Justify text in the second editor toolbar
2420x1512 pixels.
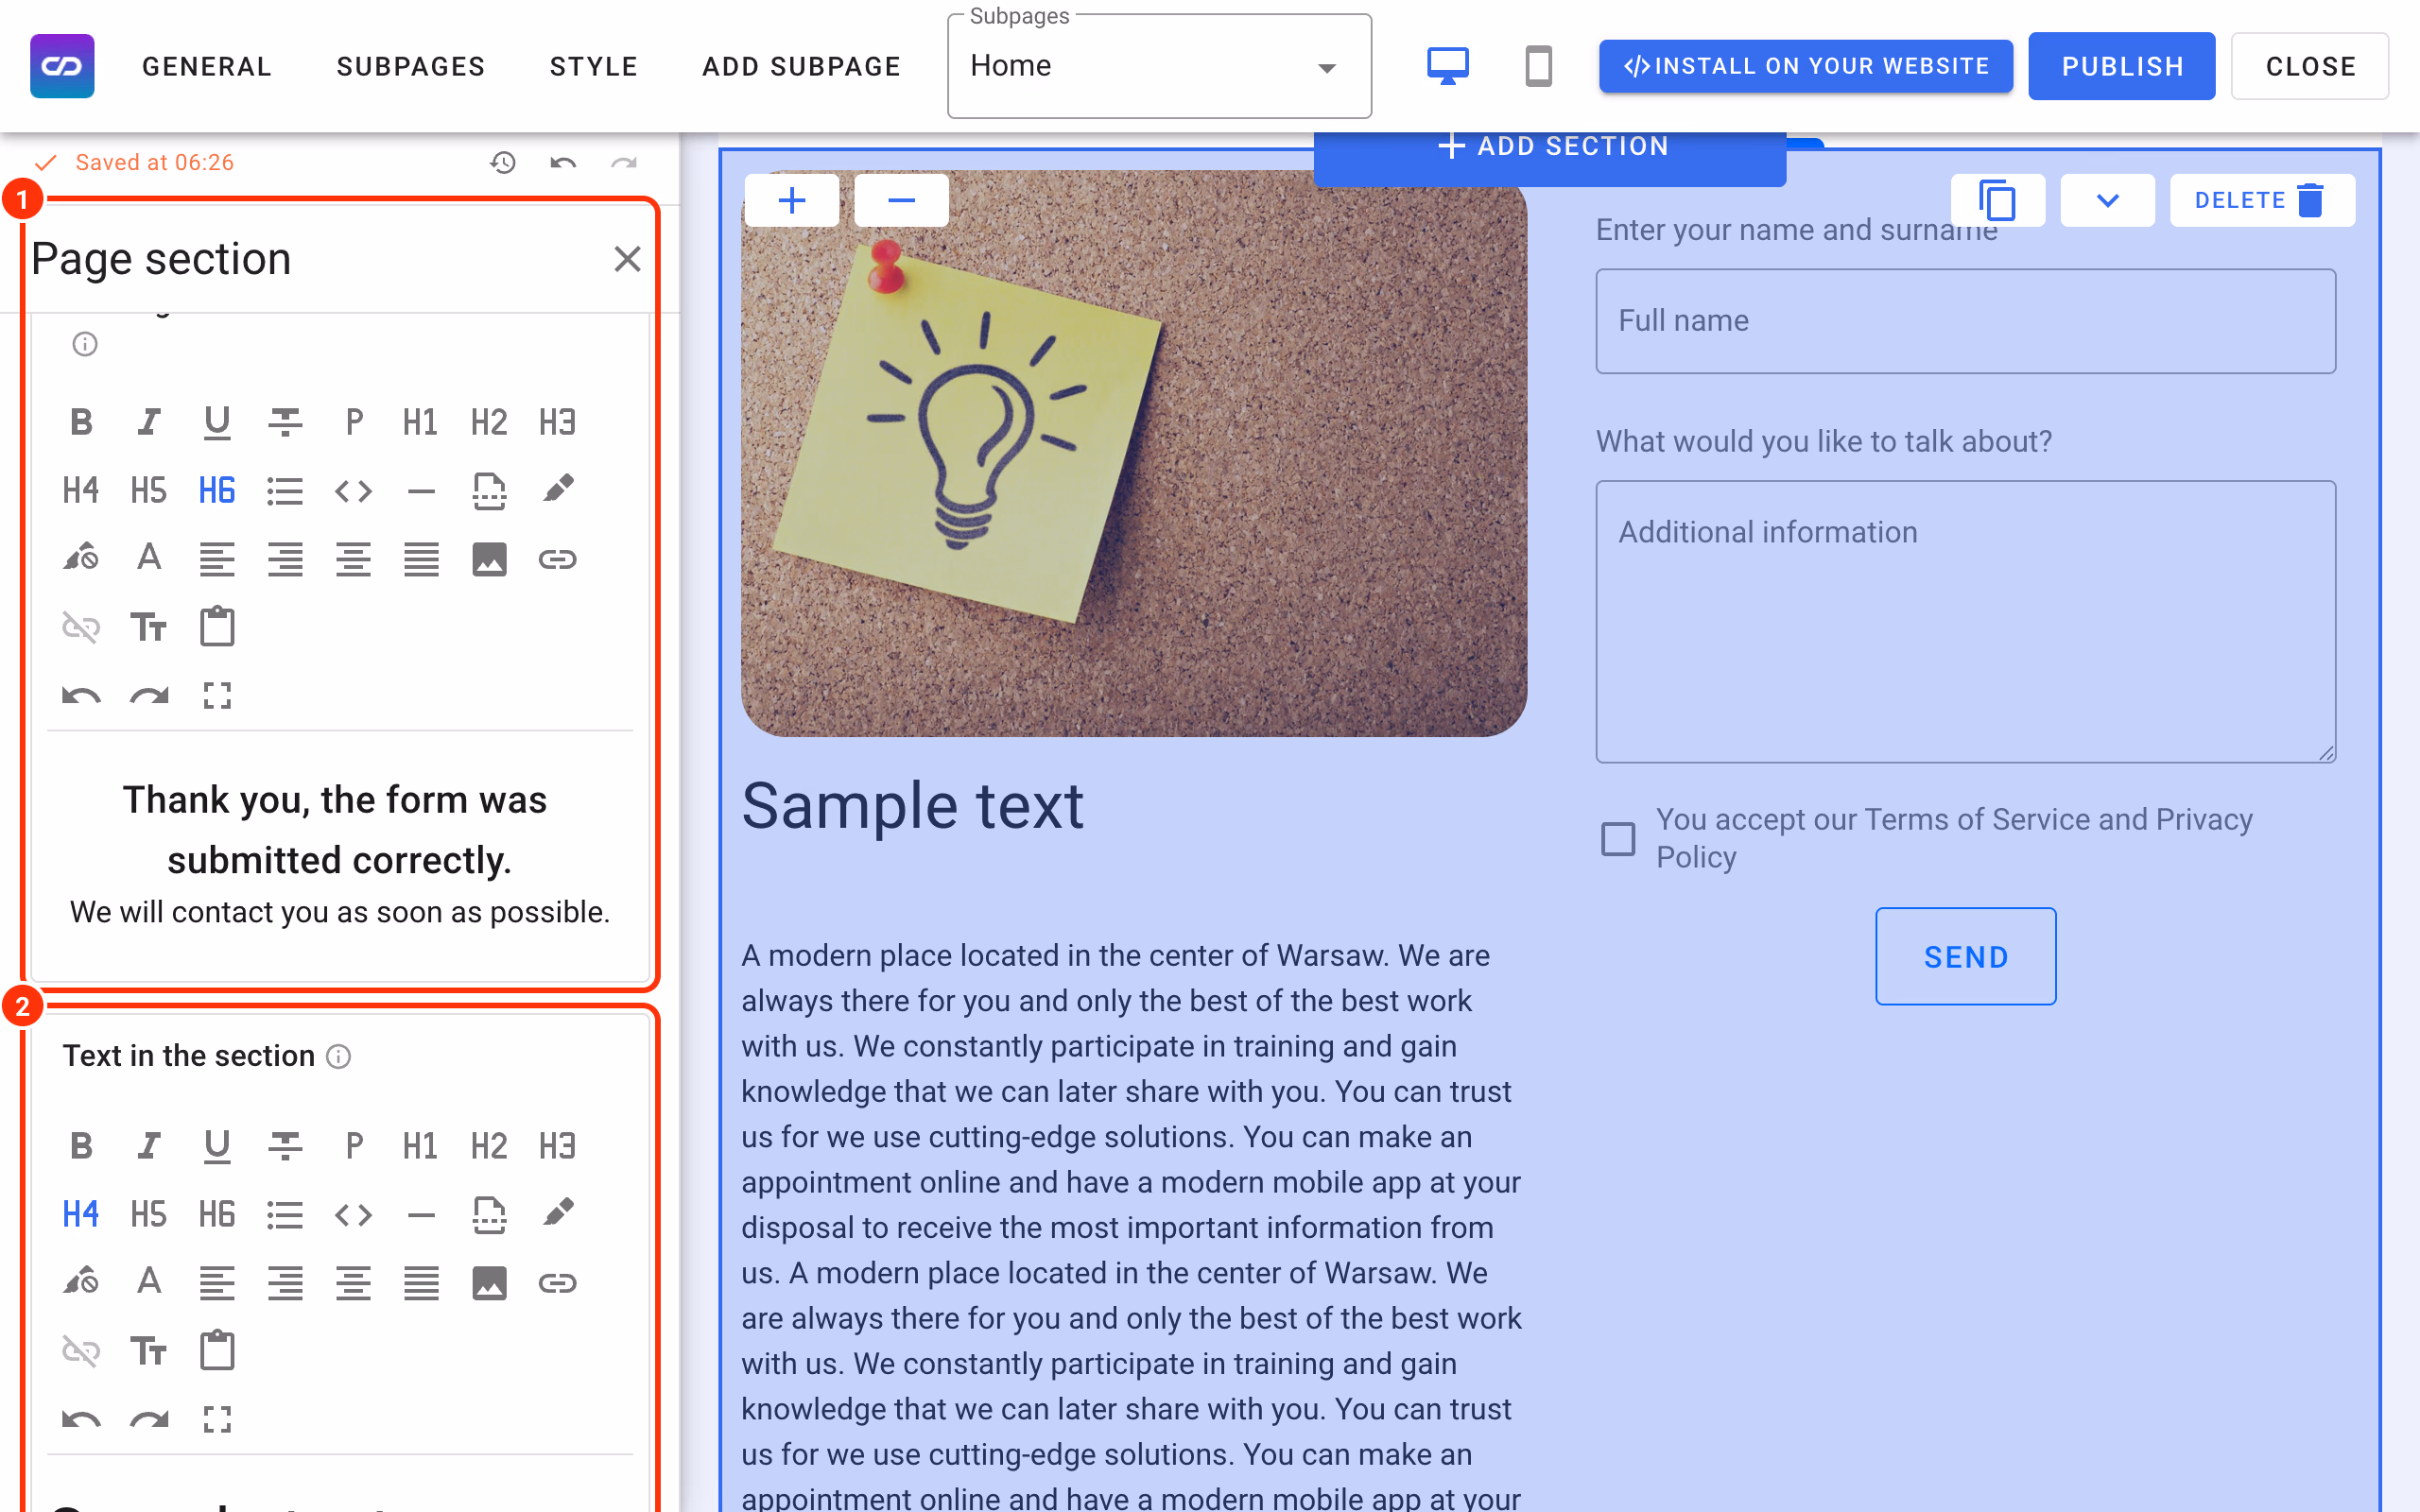coord(421,1283)
